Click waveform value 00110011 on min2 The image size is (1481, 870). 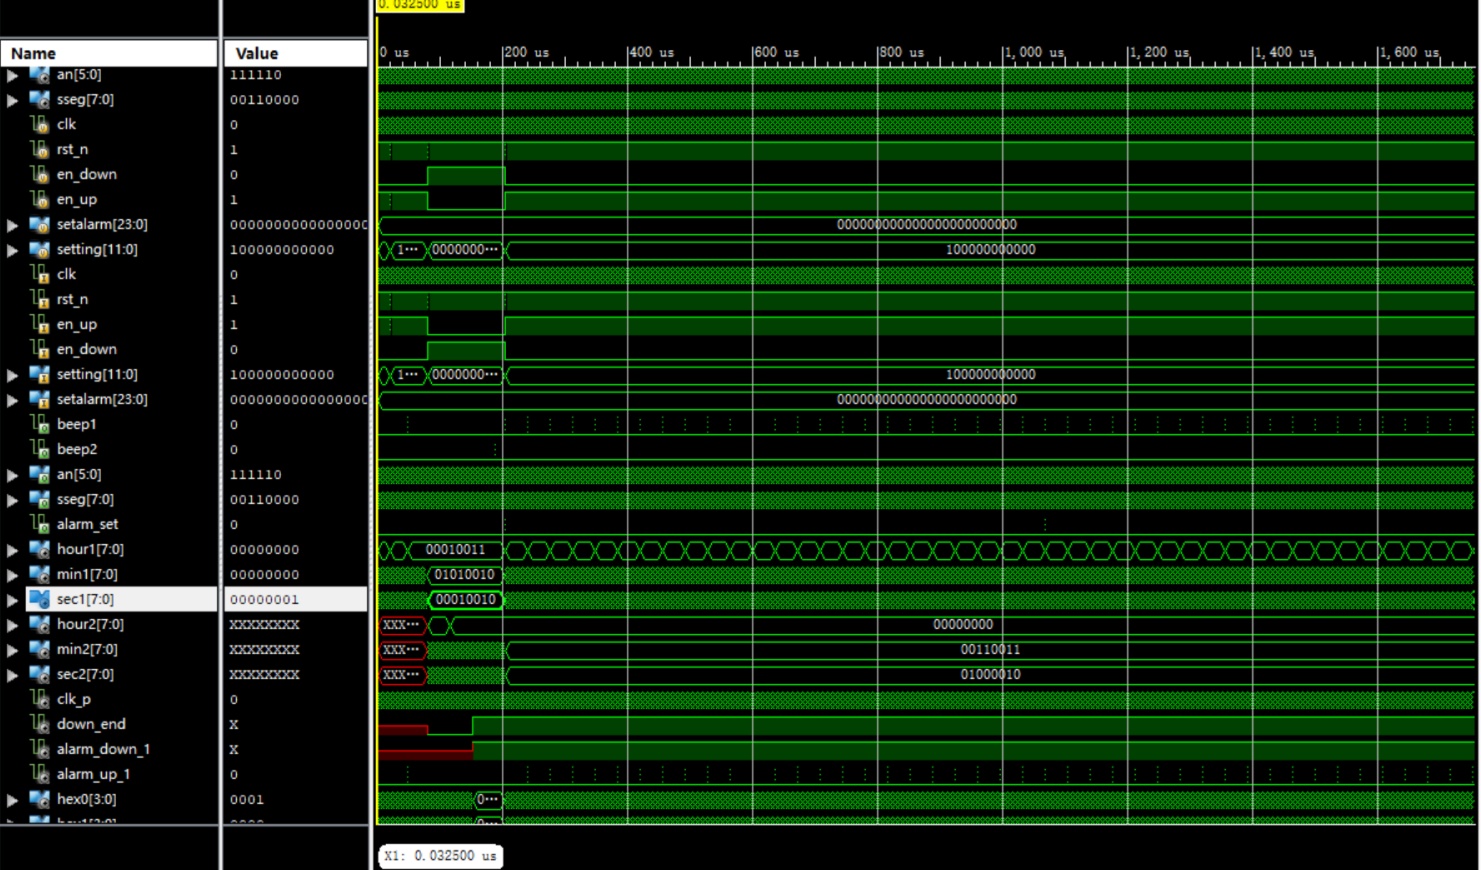pyautogui.click(x=990, y=649)
